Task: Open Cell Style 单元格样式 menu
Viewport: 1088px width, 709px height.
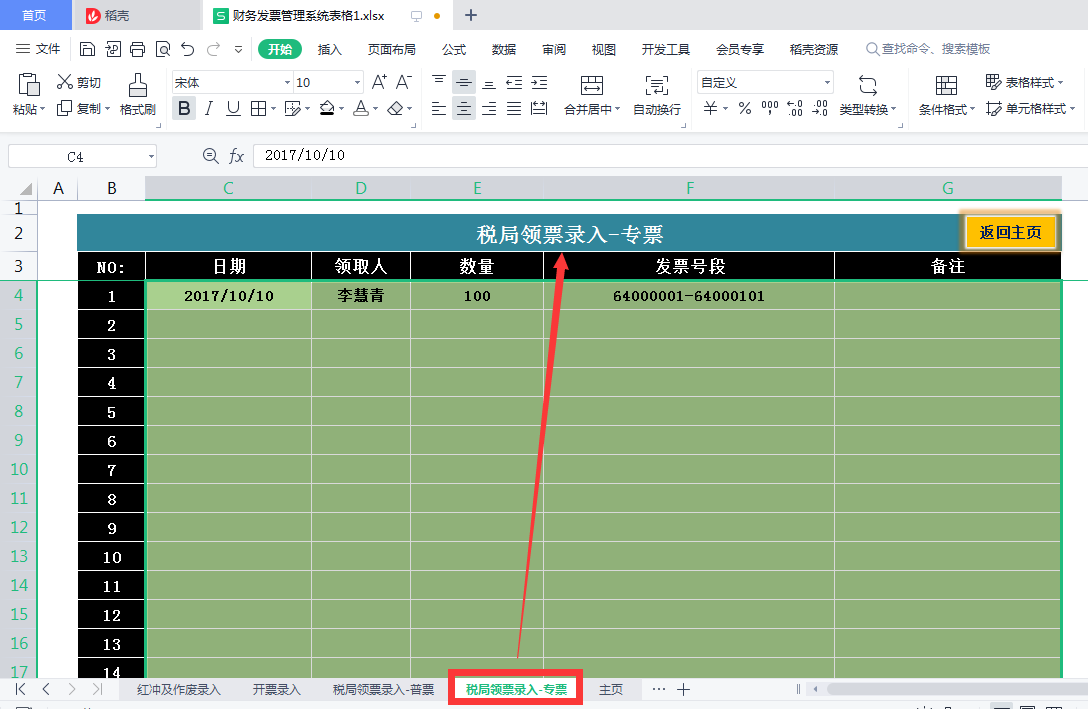Action: click(x=1030, y=109)
